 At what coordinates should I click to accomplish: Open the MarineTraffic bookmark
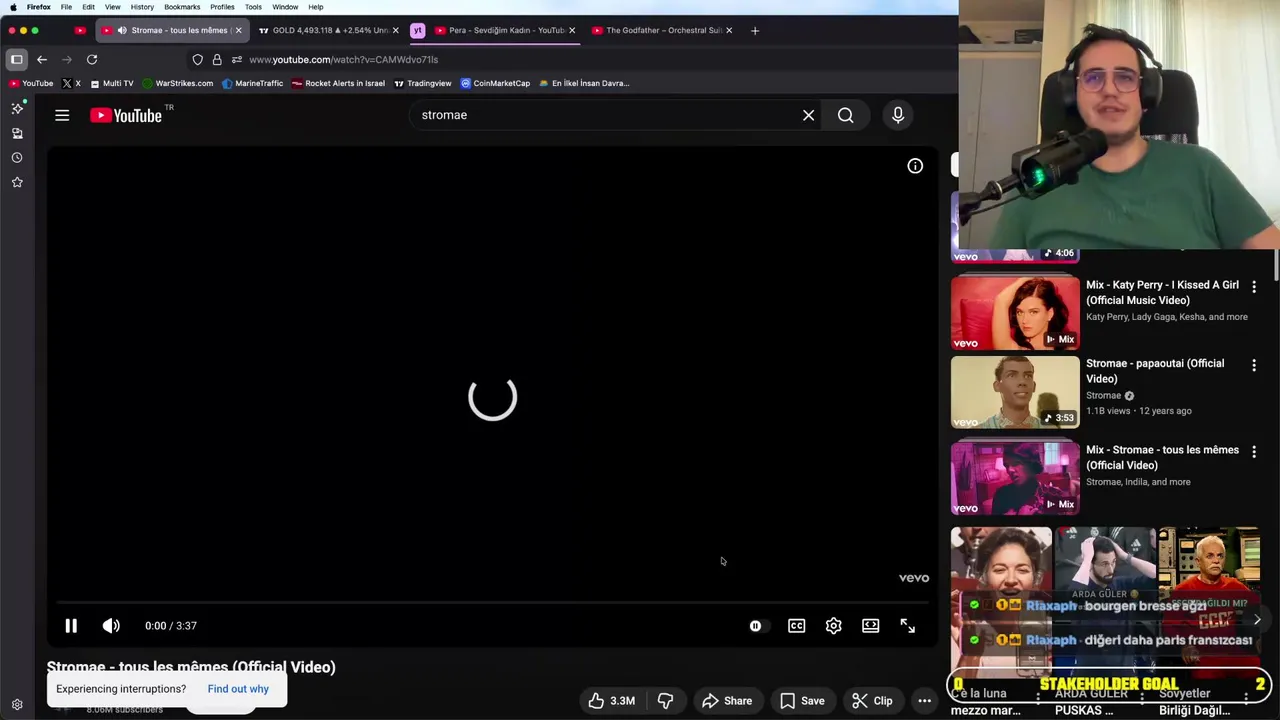point(252,84)
